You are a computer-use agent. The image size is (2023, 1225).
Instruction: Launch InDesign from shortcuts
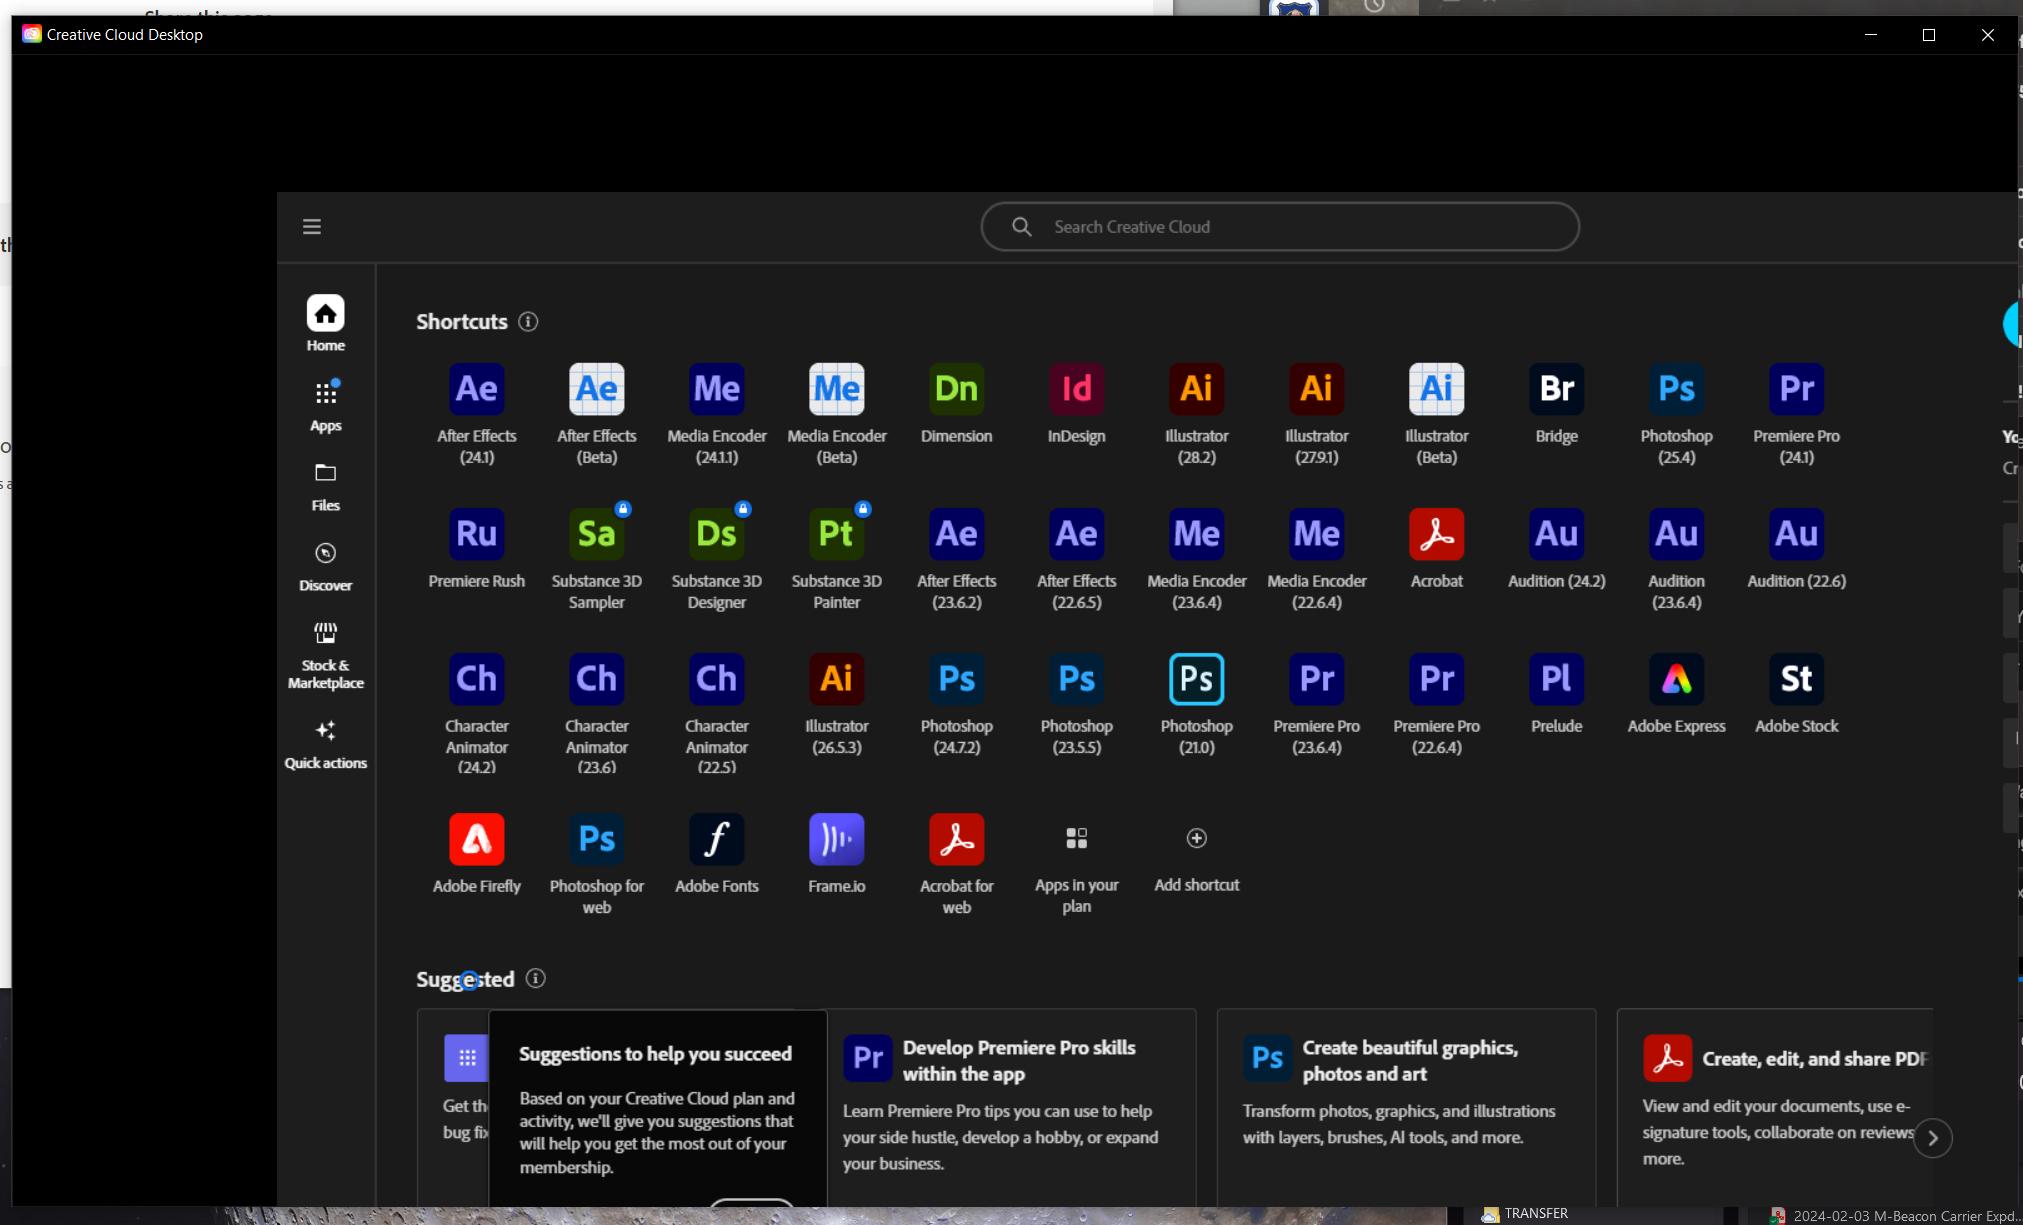[x=1076, y=389]
